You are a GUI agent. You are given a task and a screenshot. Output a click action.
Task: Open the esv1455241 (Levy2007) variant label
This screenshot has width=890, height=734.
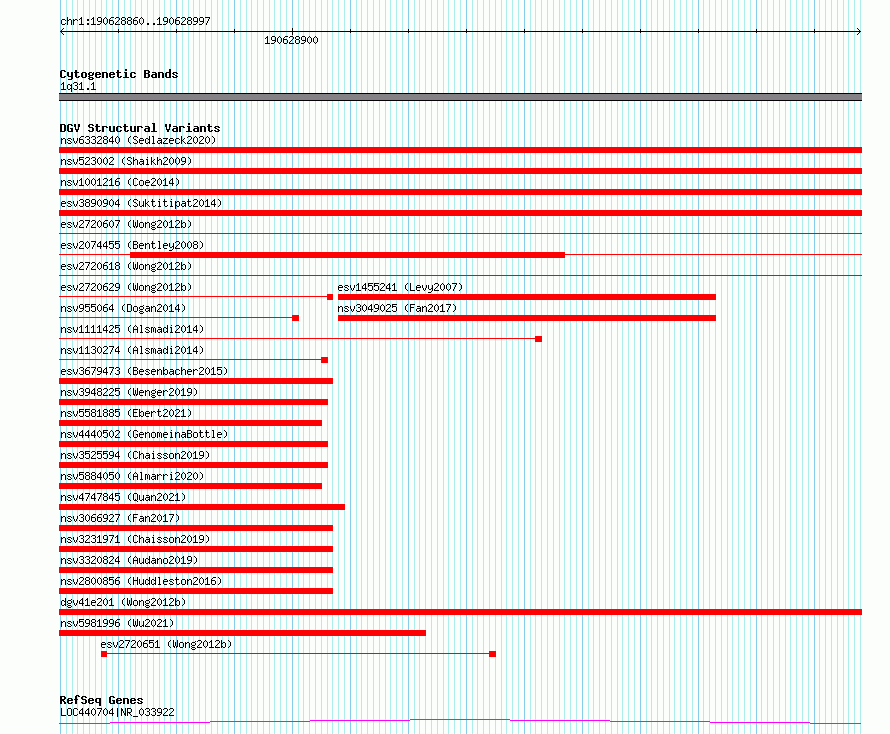click(400, 287)
